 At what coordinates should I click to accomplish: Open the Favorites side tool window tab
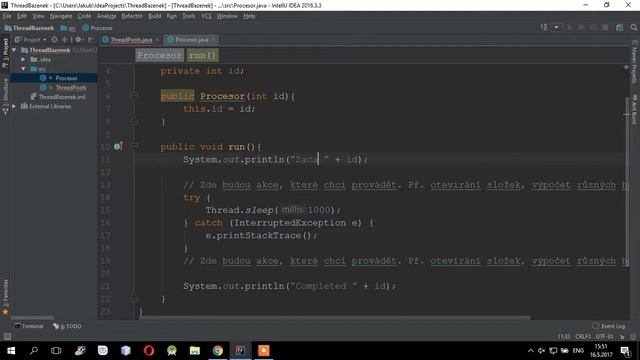5,297
